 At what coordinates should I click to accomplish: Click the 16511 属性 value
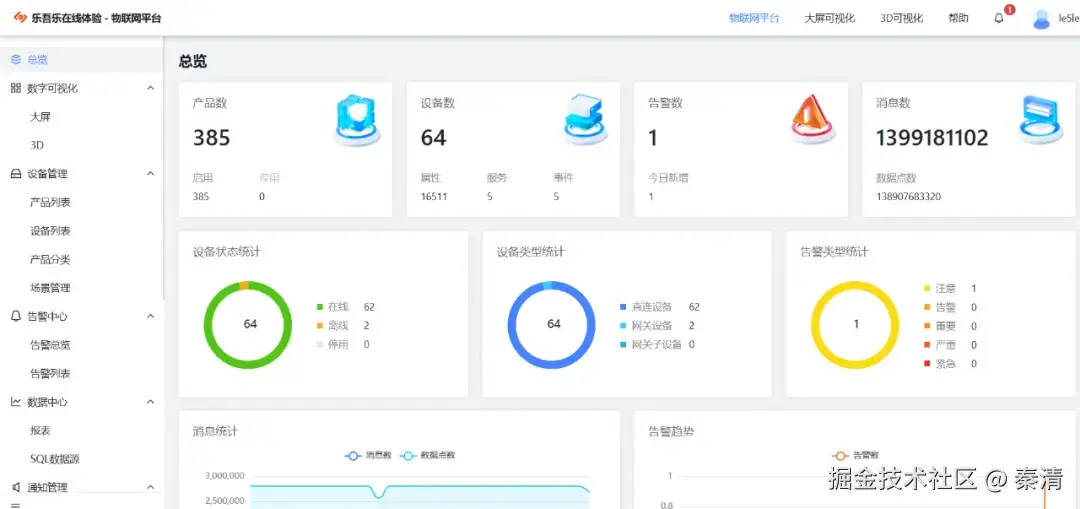pyautogui.click(x=434, y=196)
